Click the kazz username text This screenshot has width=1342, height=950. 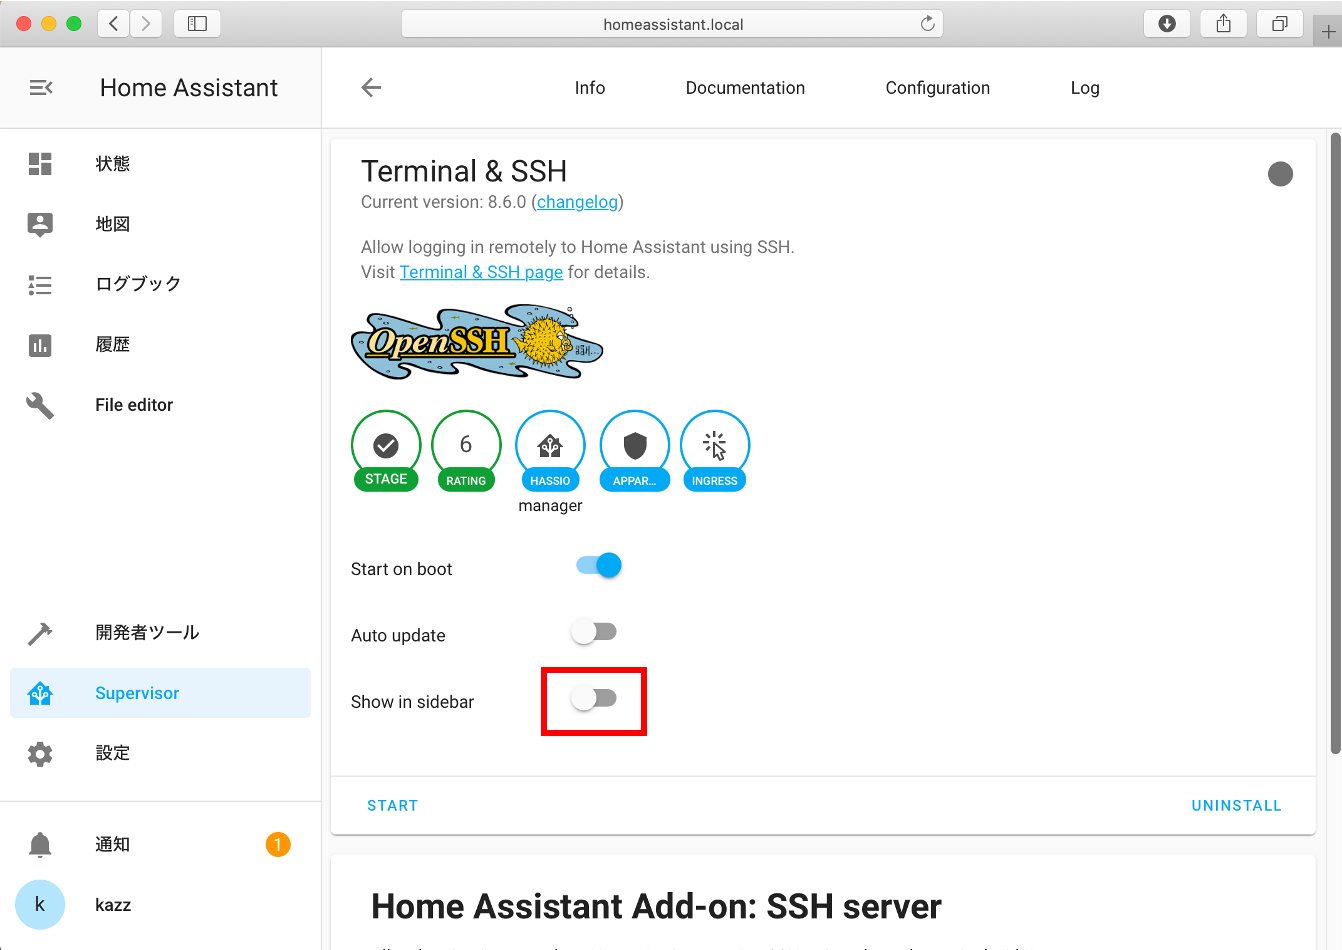point(113,905)
